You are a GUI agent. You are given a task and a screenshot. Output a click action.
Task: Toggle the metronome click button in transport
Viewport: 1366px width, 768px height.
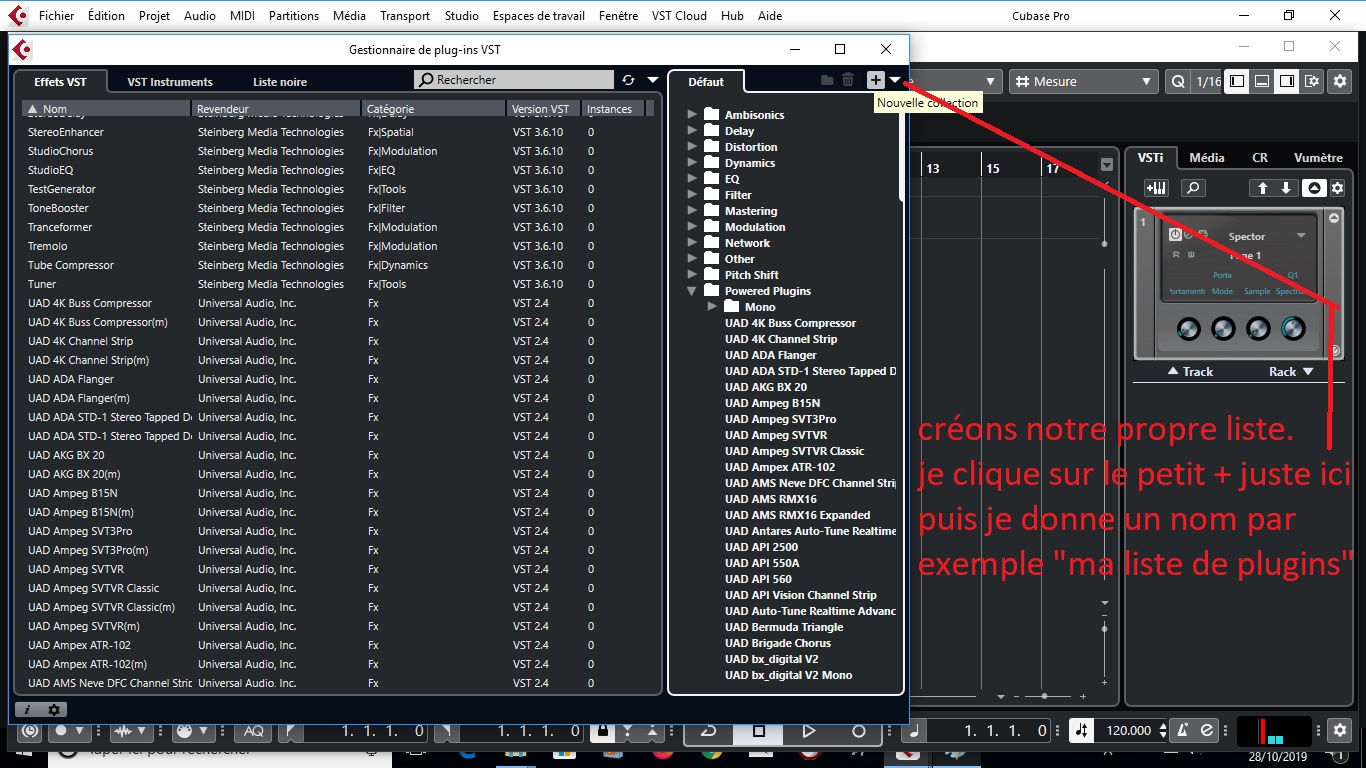[1183, 731]
